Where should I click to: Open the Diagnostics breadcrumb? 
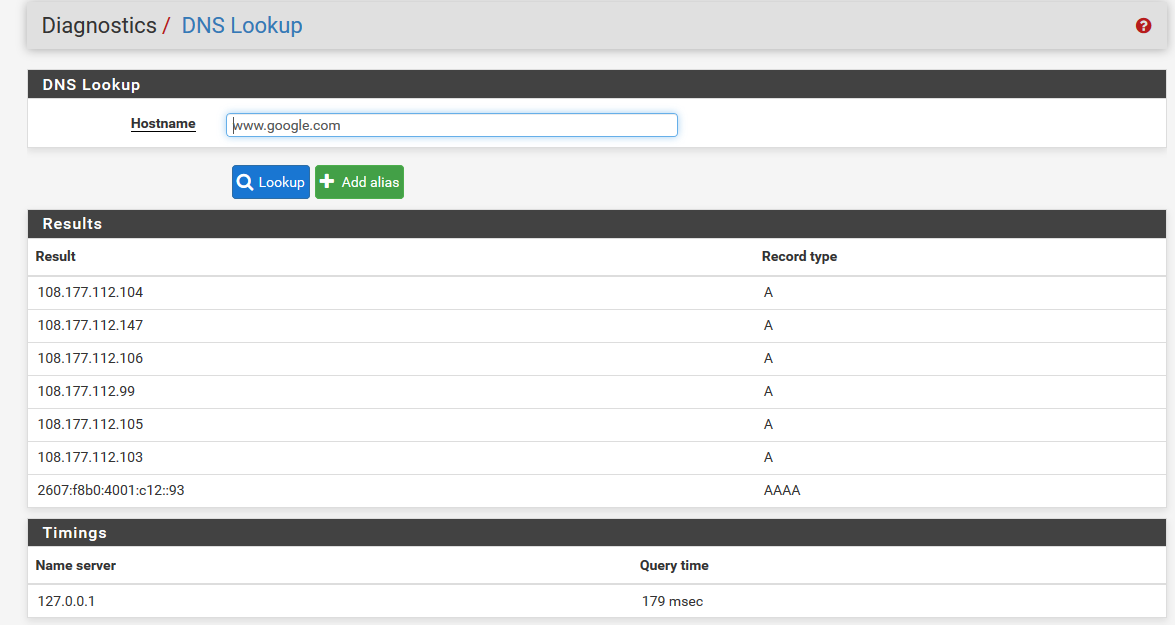(99, 25)
